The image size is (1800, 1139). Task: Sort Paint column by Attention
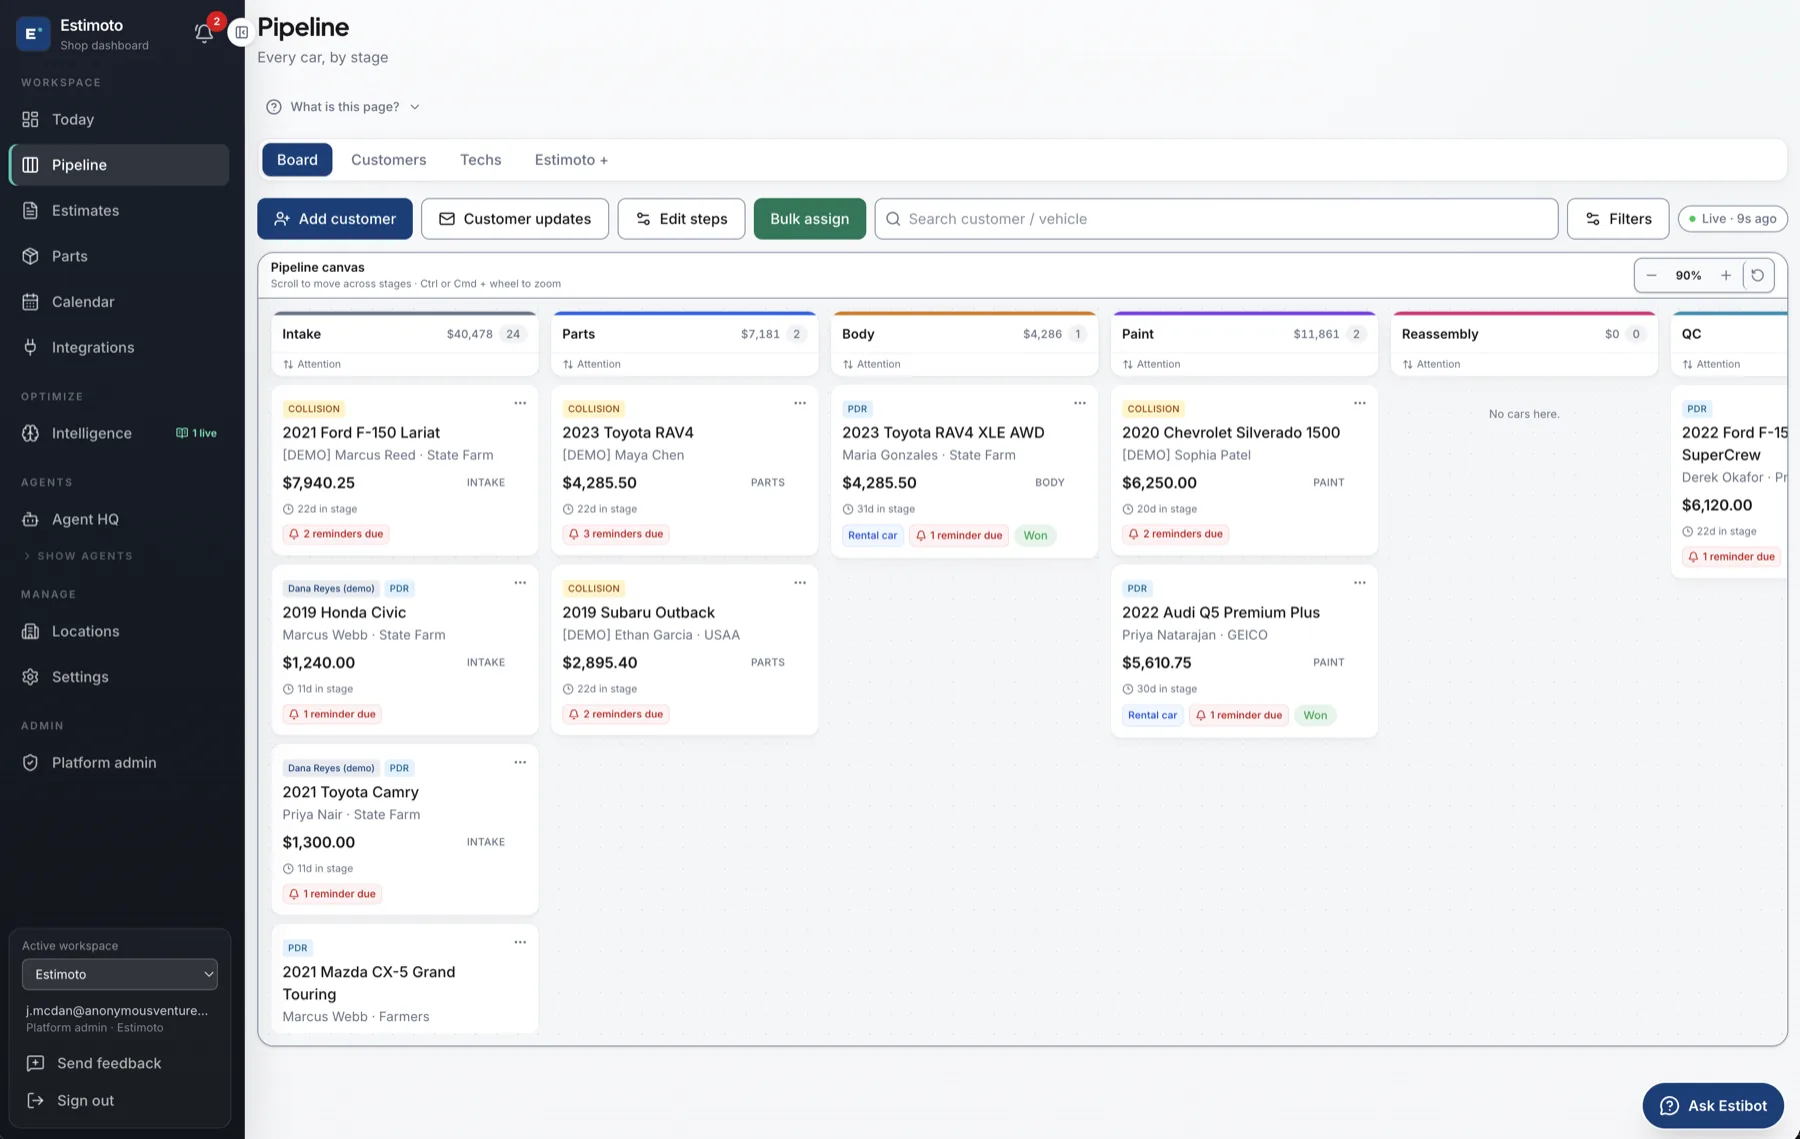coord(1152,364)
